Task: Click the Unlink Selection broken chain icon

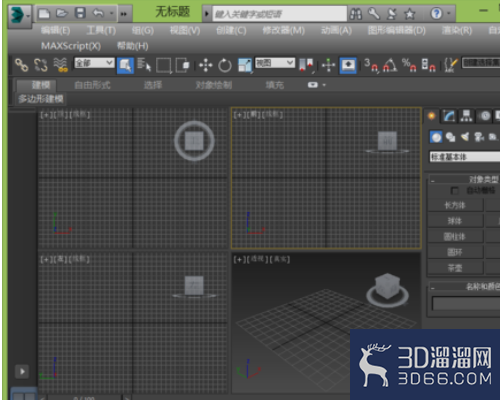Action: (x=41, y=65)
